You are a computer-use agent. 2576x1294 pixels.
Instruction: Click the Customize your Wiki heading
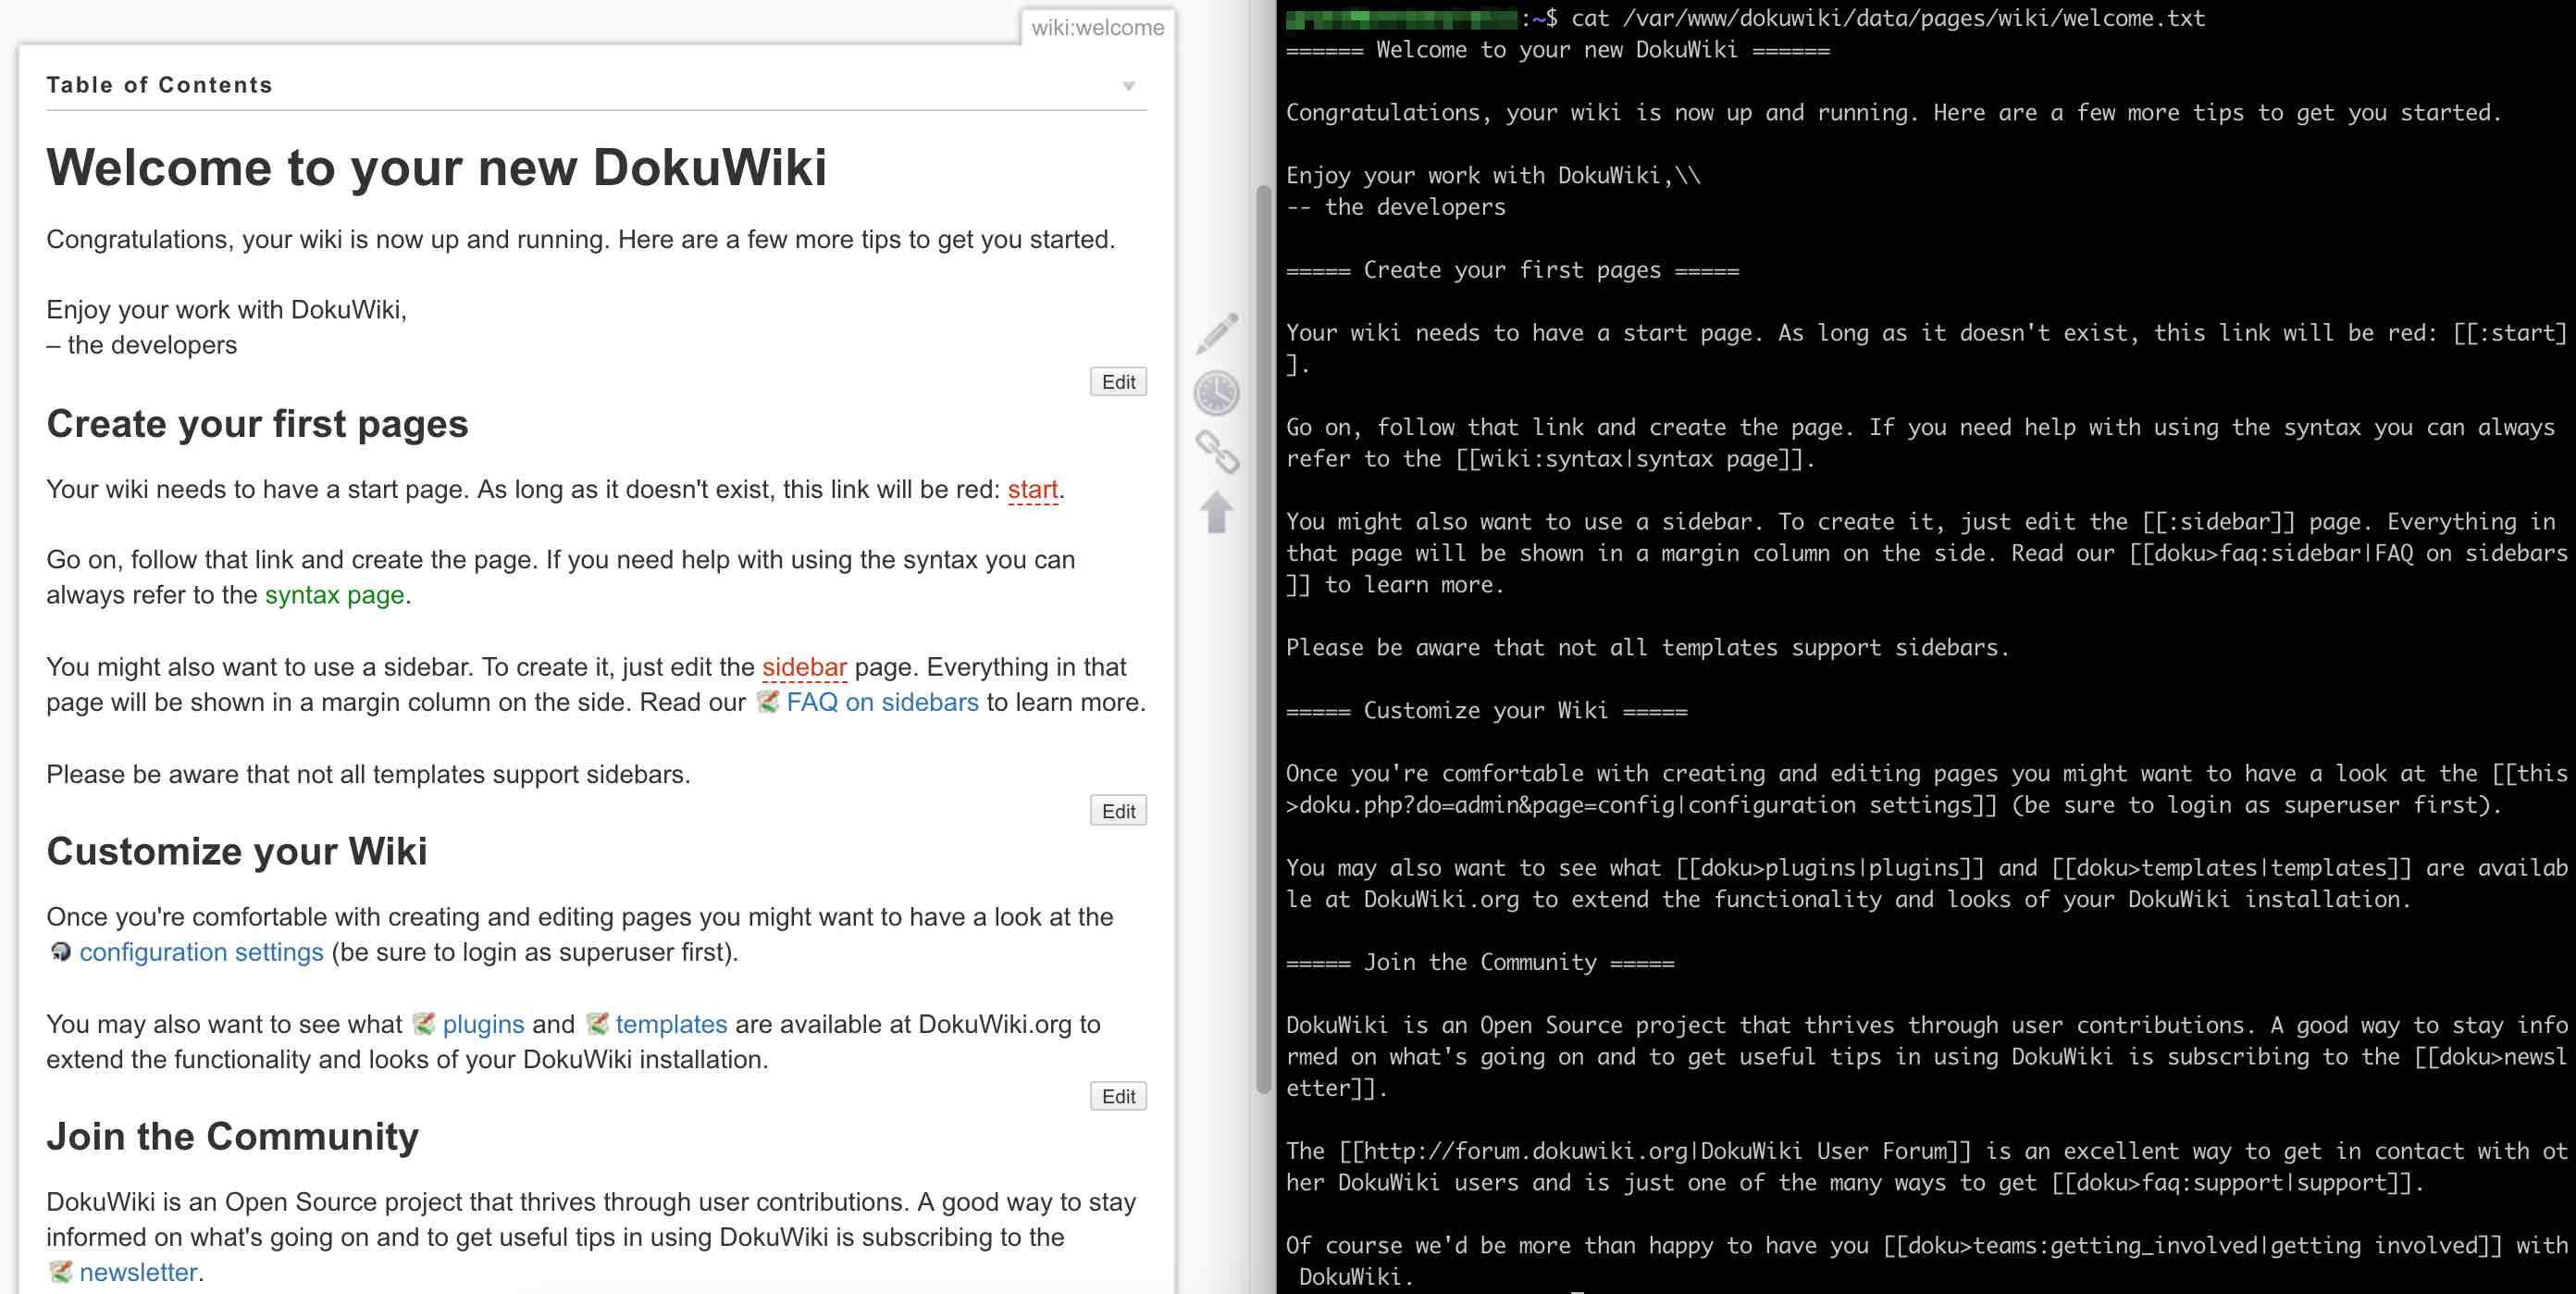click(236, 852)
